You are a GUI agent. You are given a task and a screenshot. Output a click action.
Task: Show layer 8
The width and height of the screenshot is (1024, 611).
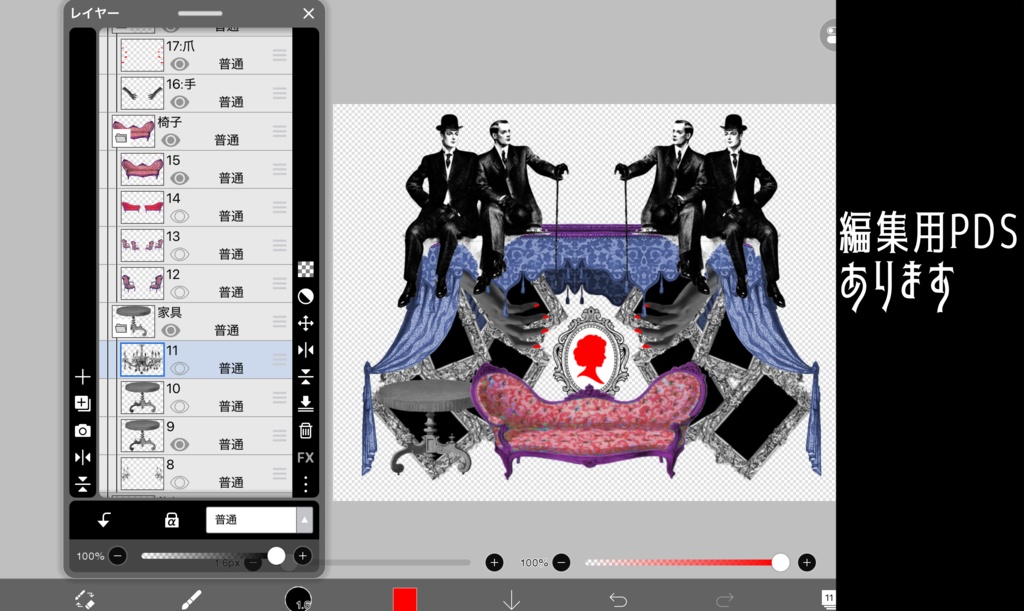(180, 482)
